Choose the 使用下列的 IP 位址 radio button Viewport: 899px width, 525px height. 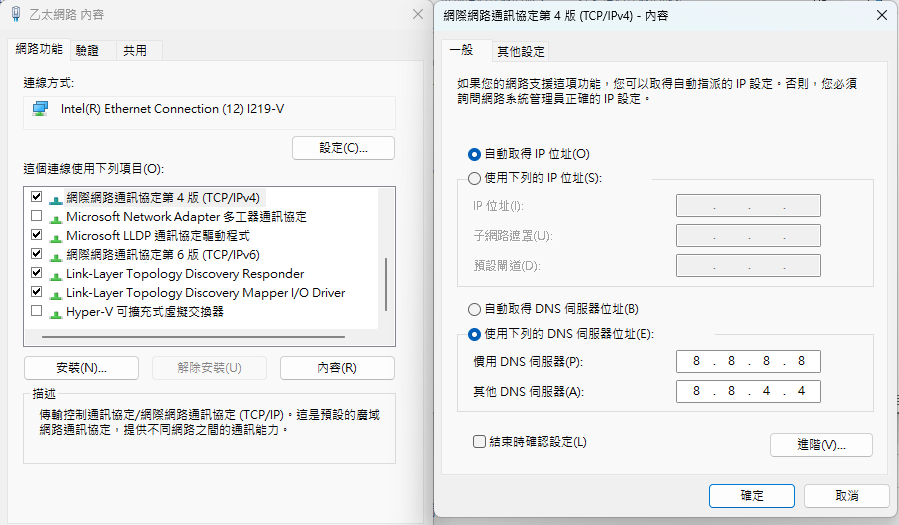click(x=475, y=178)
